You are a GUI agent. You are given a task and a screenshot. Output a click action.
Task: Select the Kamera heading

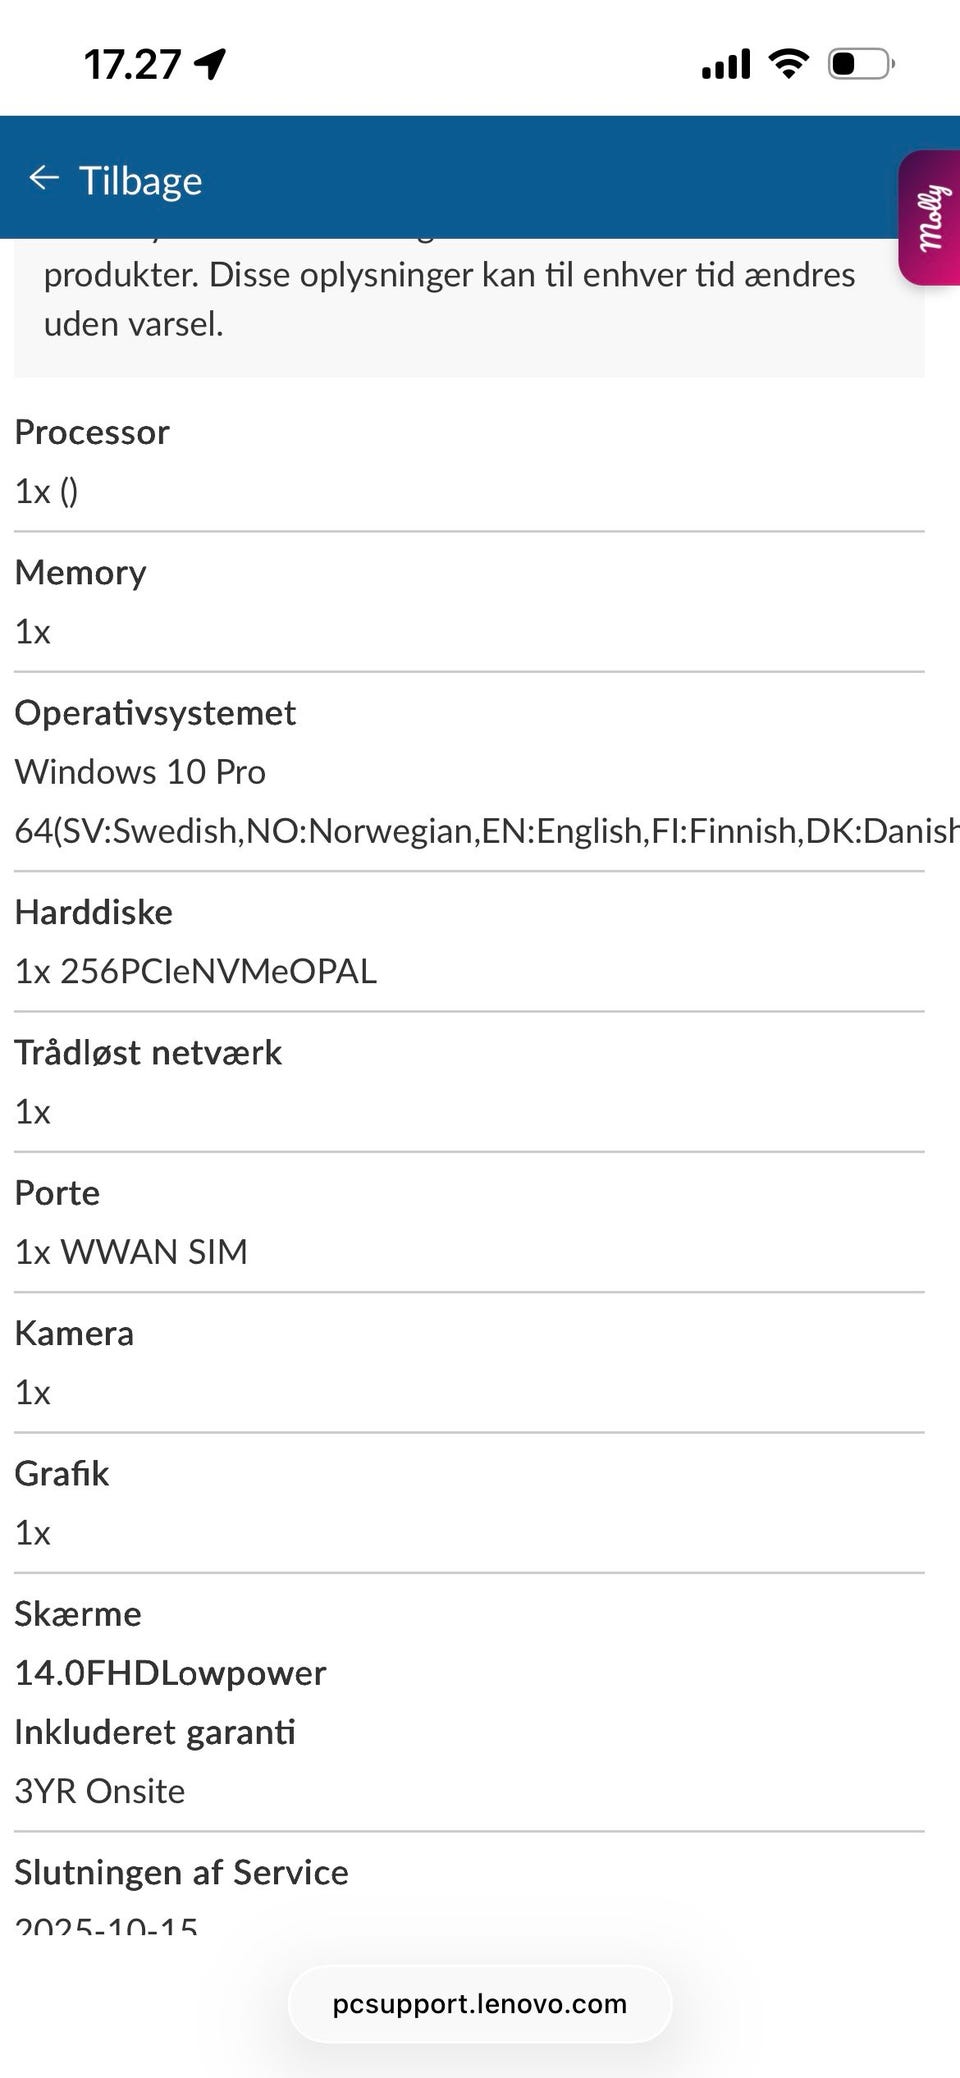74,1334
